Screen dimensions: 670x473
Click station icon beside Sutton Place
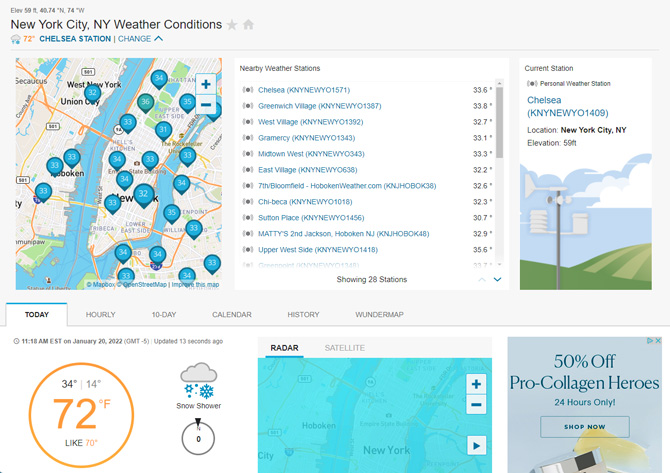[x=248, y=217]
